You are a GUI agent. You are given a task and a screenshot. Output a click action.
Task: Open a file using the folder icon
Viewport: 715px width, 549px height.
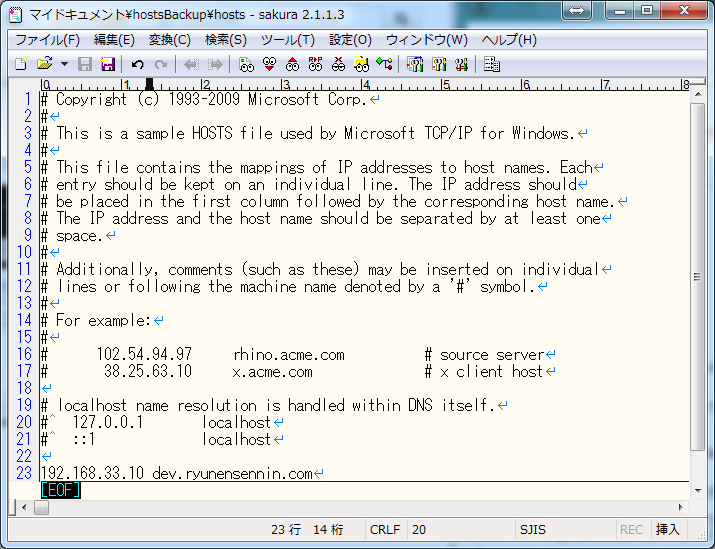coord(44,64)
